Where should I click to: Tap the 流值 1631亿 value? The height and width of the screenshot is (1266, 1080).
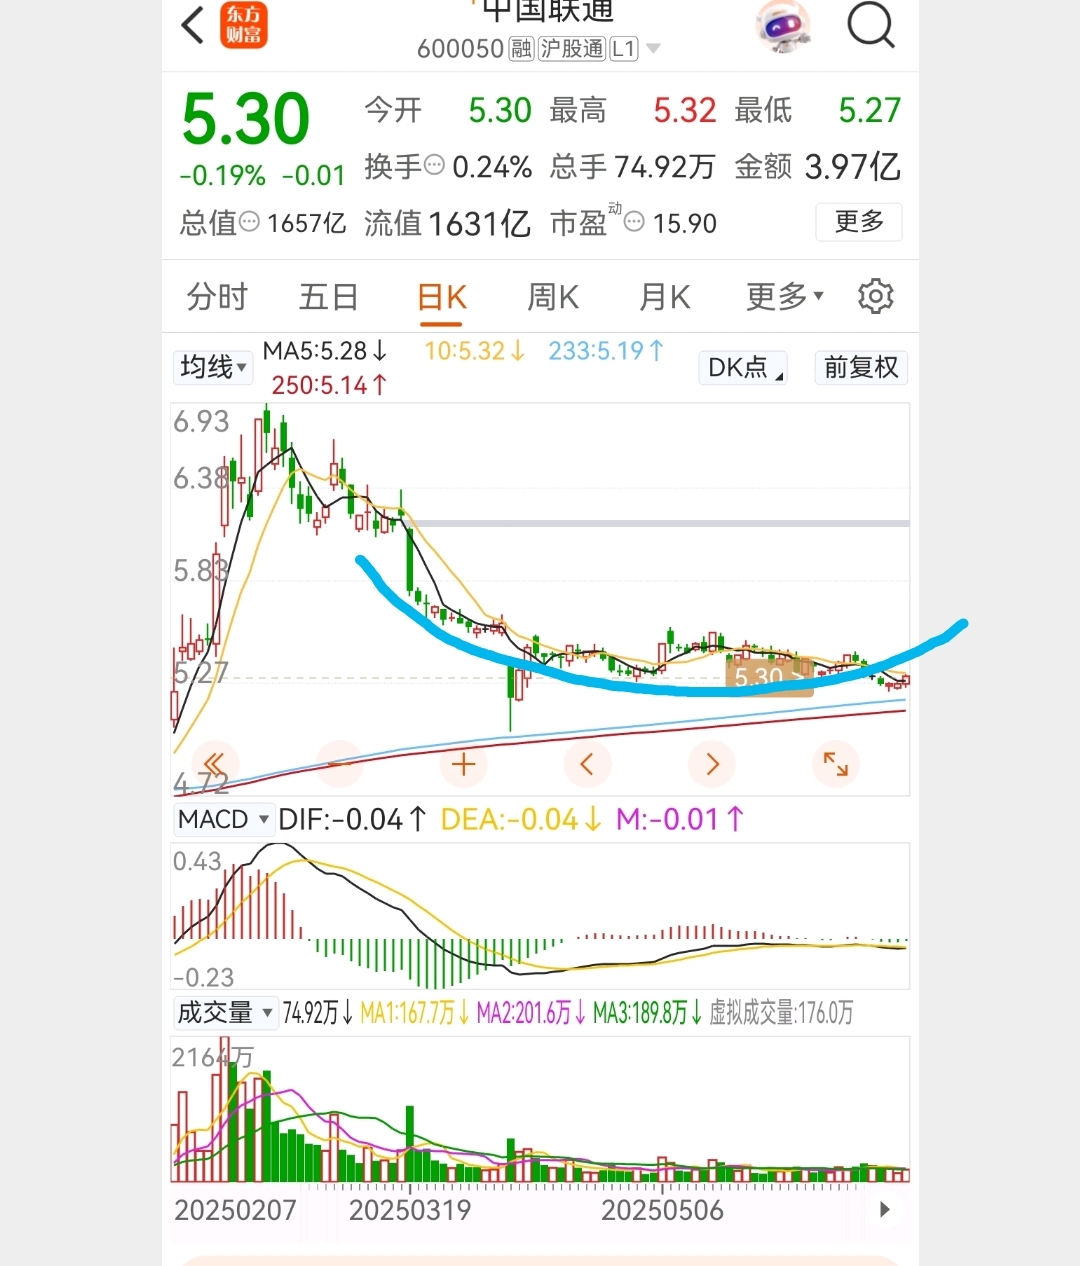click(480, 222)
